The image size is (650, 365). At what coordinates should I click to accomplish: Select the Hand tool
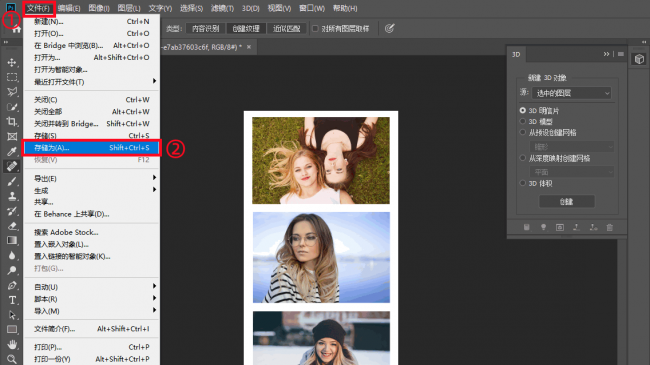[12, 345]
